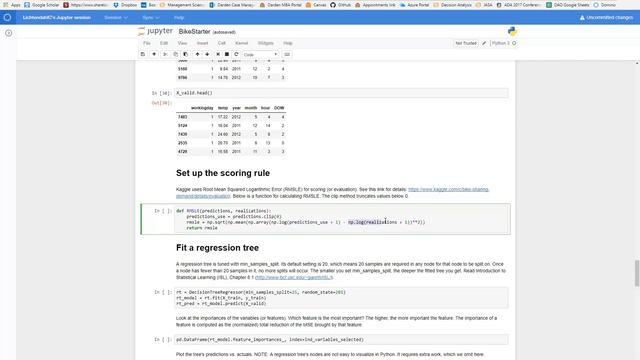
Task: Paste cells below using the toolbar icon
Action: (x=185, y=54)
